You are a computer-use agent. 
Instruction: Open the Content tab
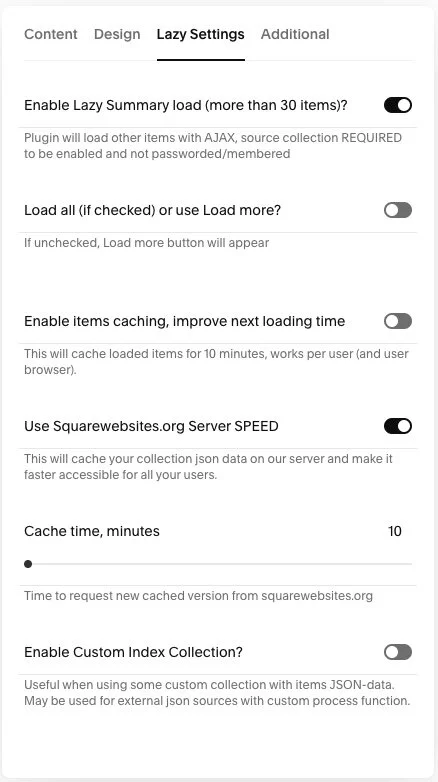coord(51,34)
